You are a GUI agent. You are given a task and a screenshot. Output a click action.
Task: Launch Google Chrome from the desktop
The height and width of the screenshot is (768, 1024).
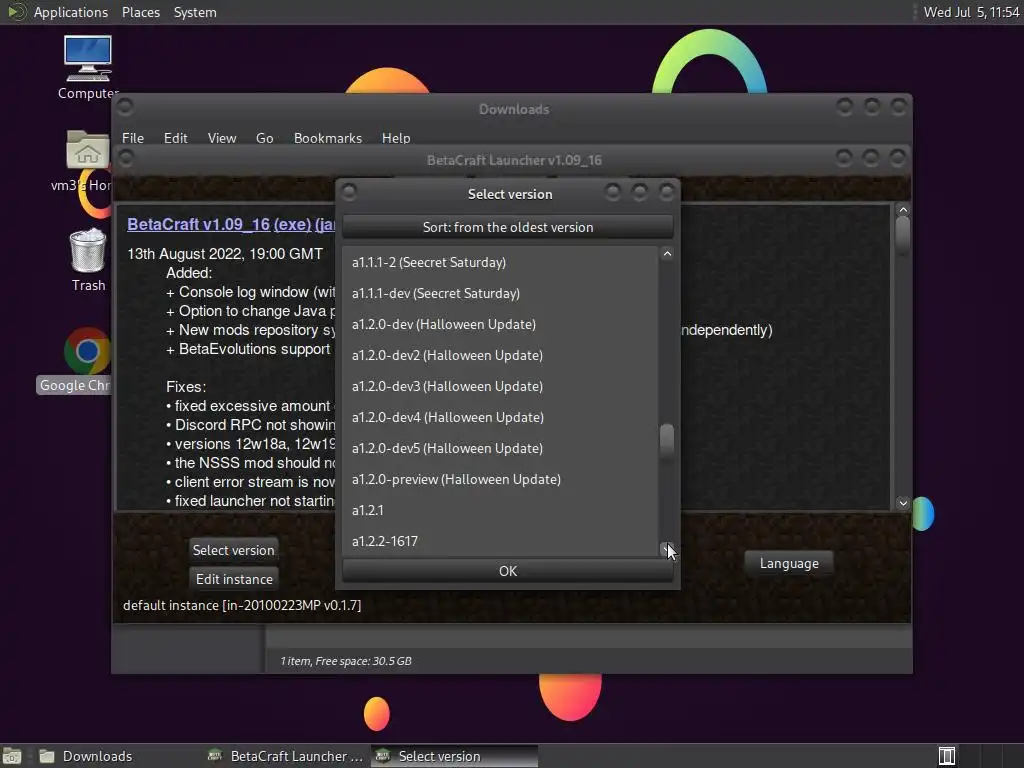(87, 360)
